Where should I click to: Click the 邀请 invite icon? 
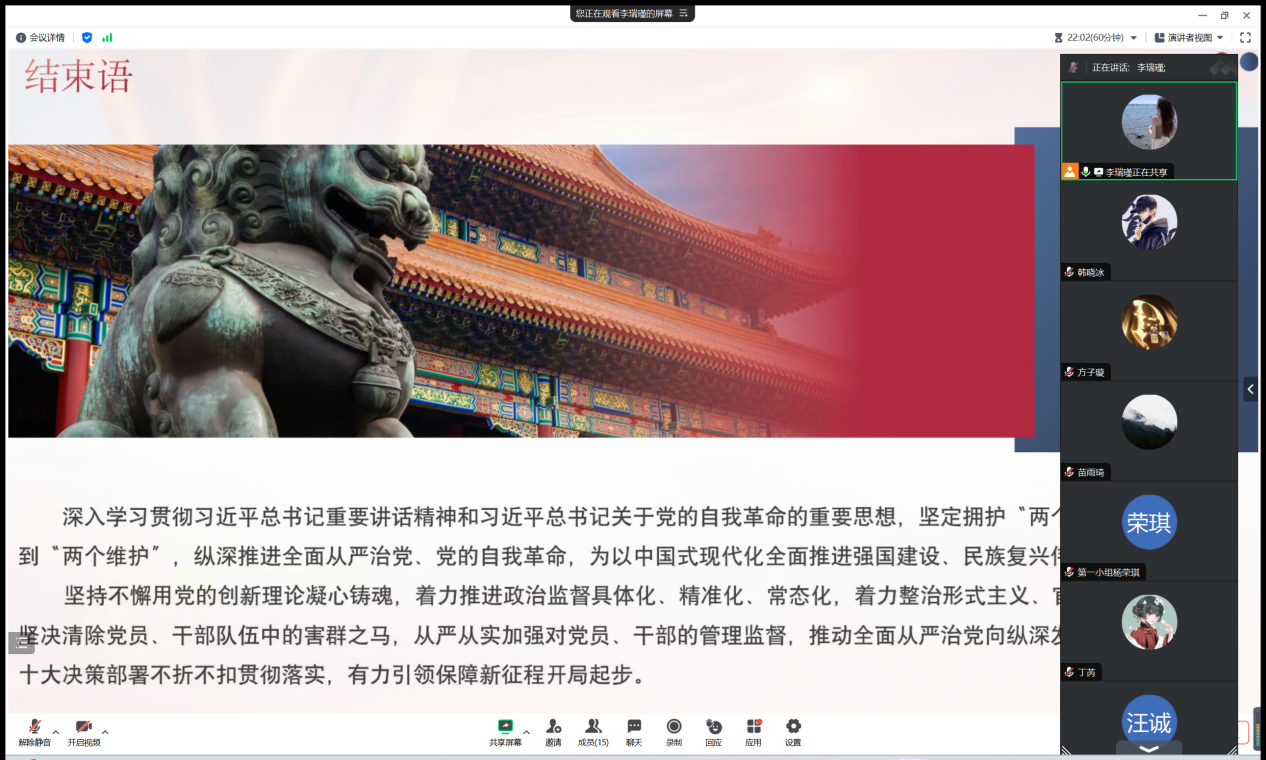click(553, 731)
